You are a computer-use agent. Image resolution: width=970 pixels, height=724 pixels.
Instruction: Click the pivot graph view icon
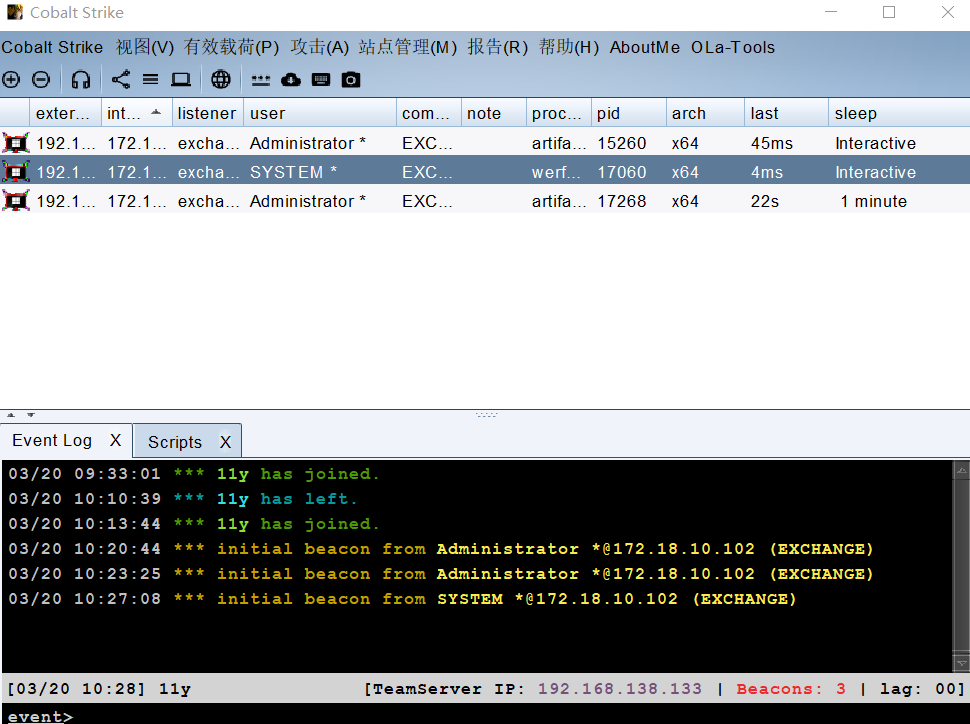[x=121, y=79]
